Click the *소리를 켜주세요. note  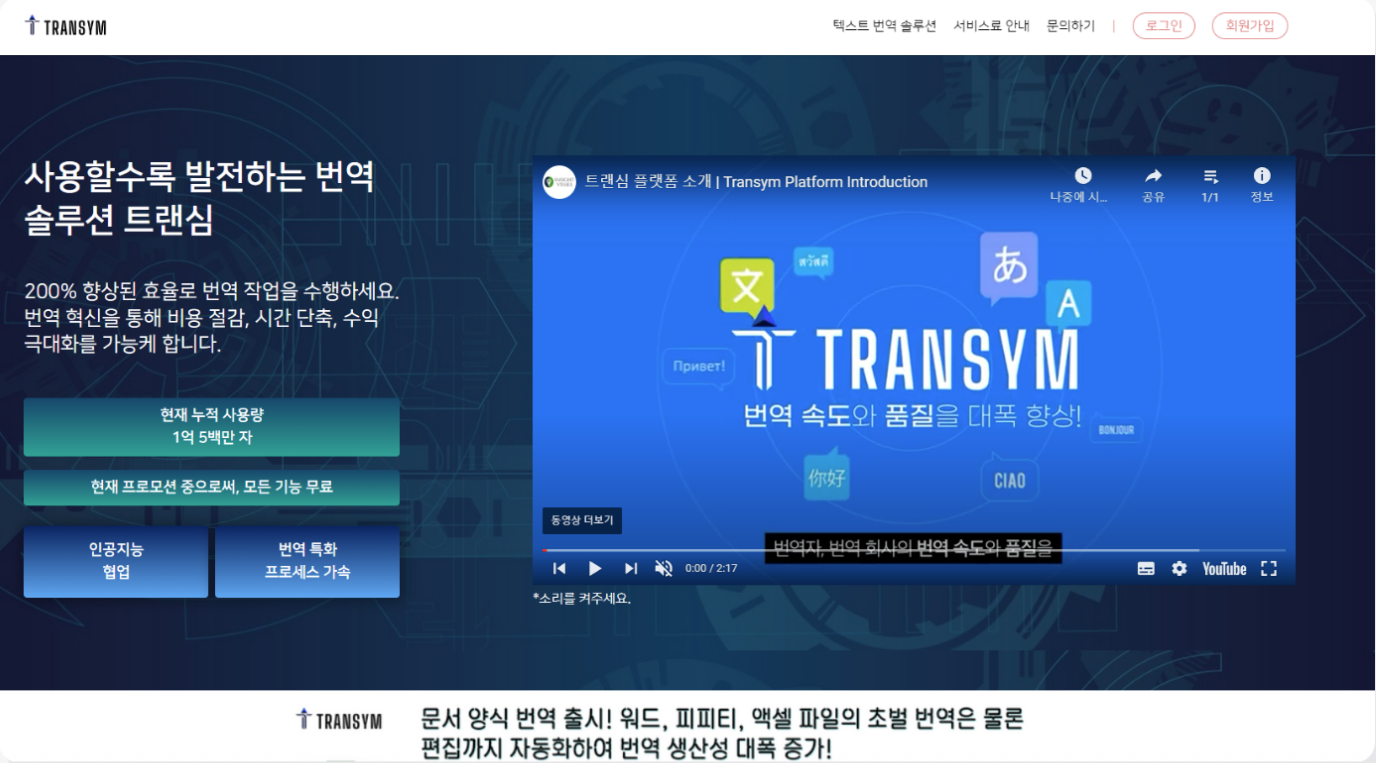(582, 599)
